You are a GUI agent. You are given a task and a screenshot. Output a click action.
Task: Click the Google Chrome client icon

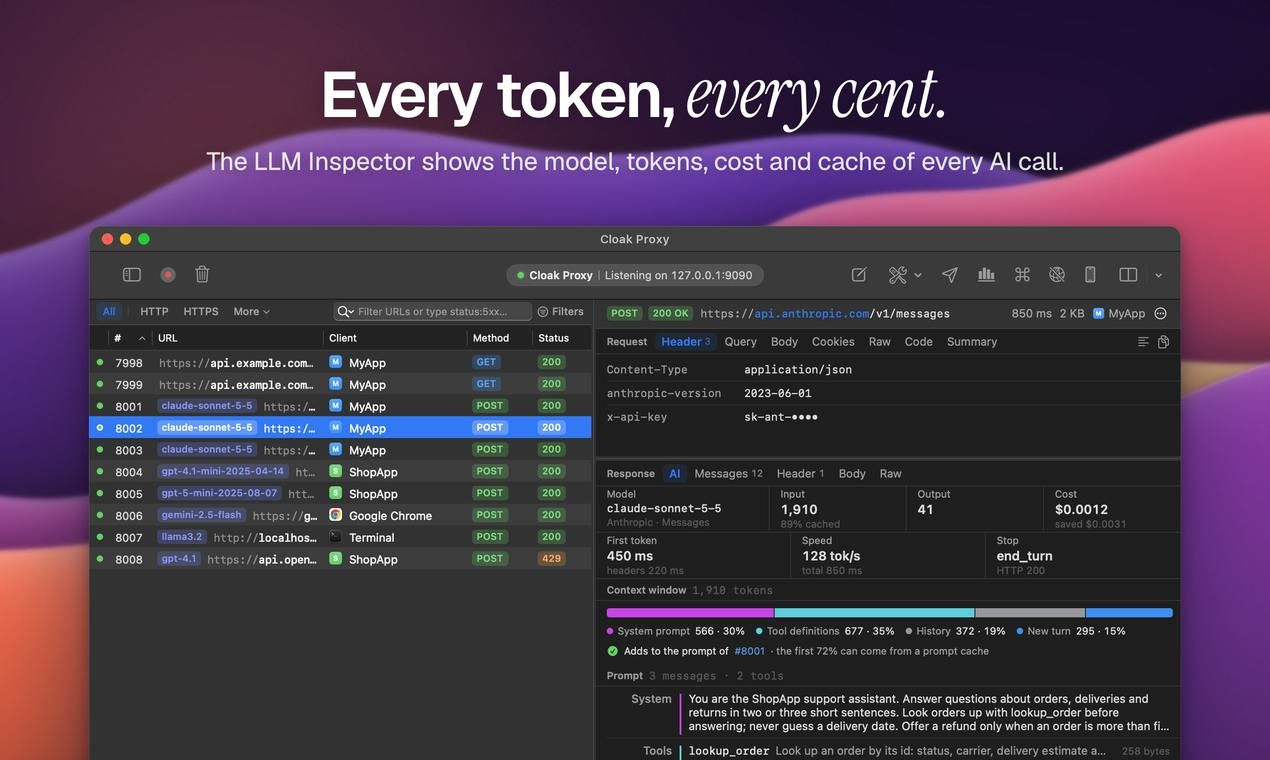(x=336, y=515)
